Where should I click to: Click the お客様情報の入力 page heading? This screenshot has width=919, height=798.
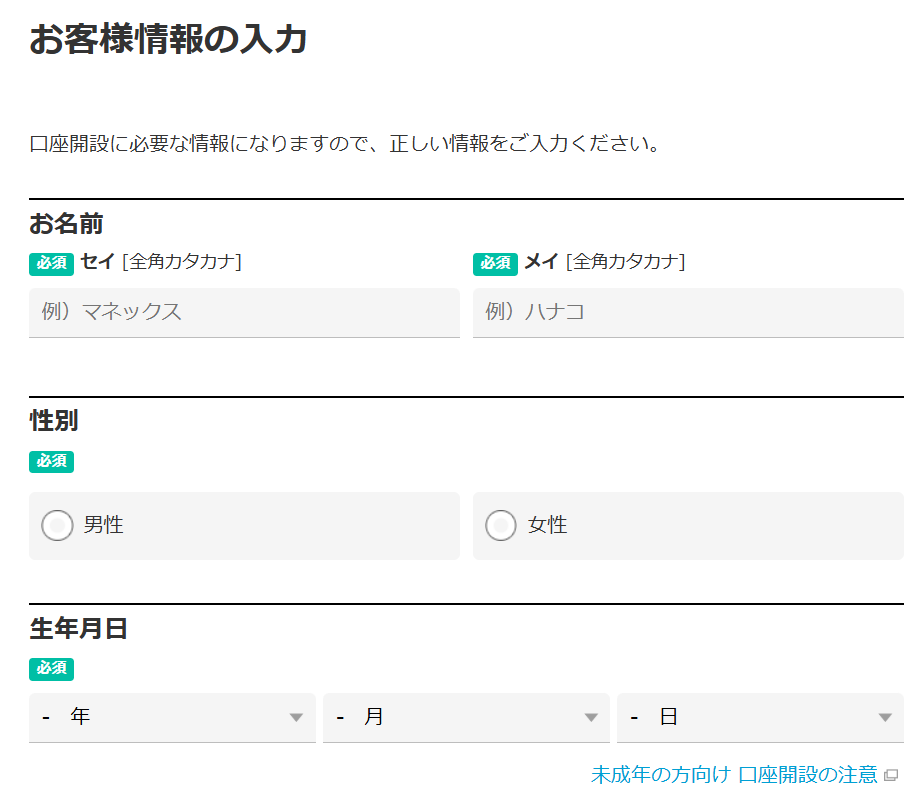(168, 39)
